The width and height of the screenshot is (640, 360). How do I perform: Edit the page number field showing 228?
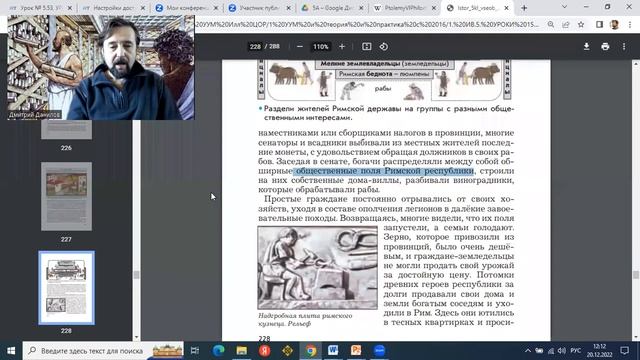tap(255, 47)
